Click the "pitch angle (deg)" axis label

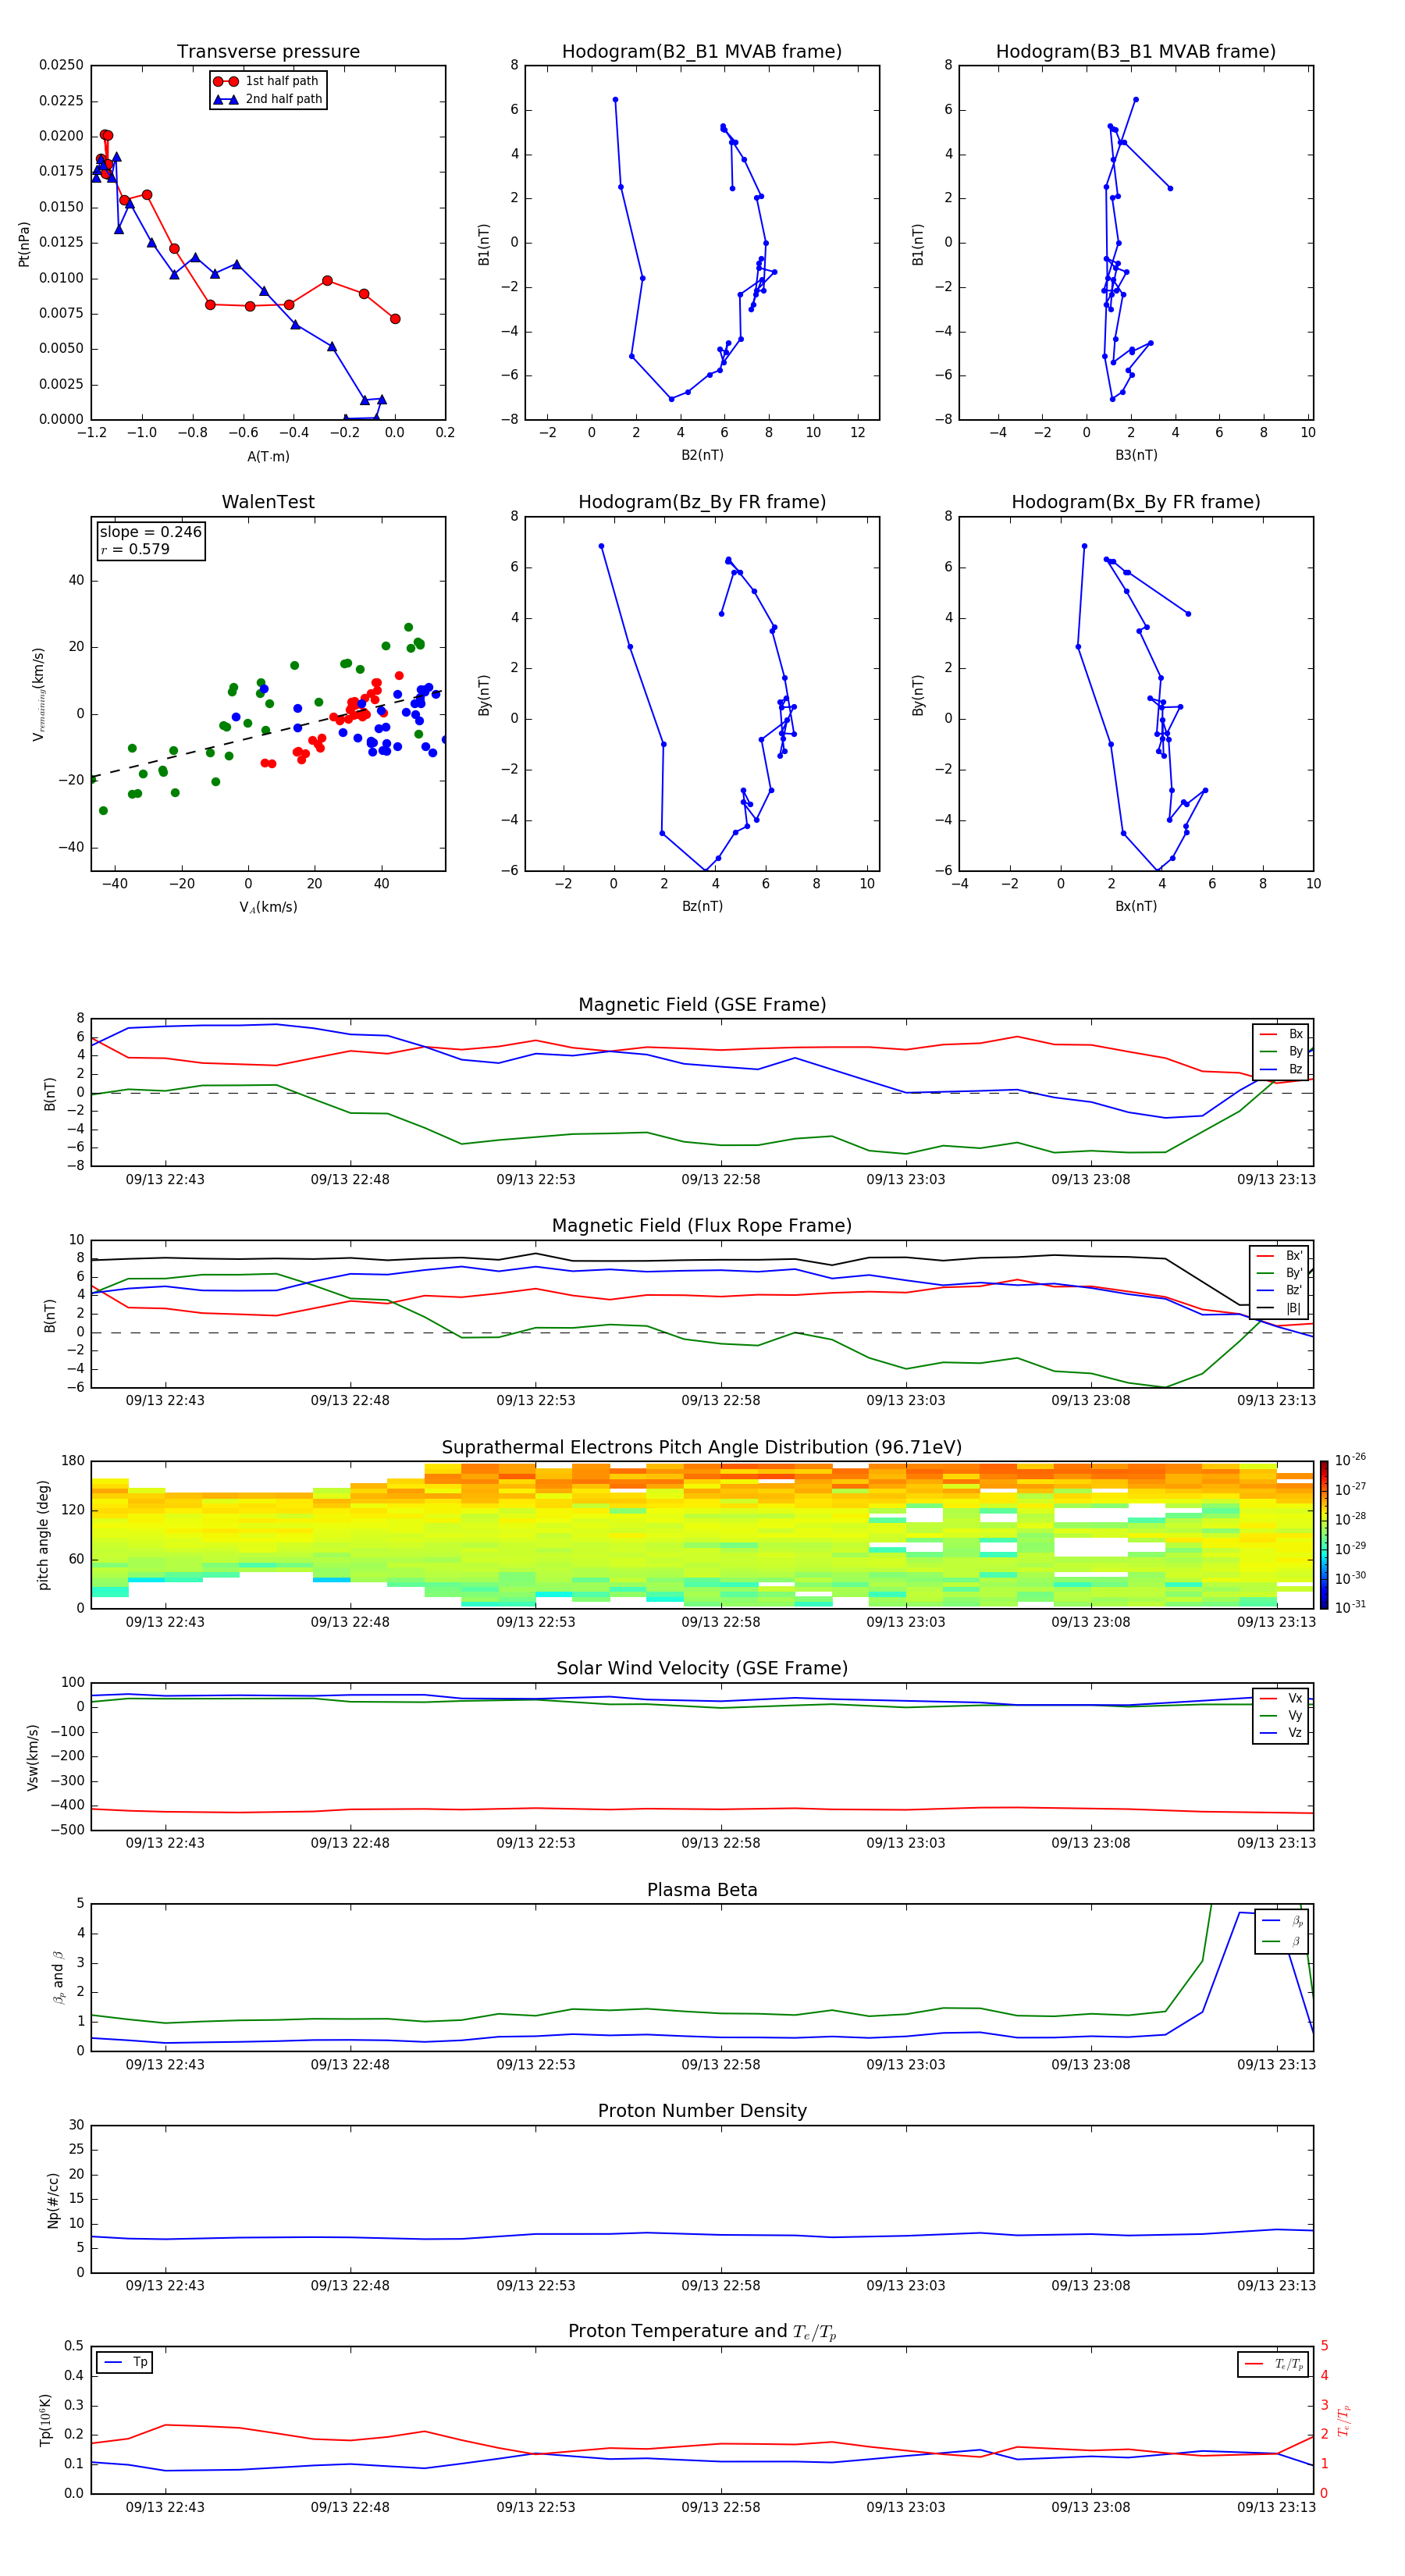coord(43,1535)
